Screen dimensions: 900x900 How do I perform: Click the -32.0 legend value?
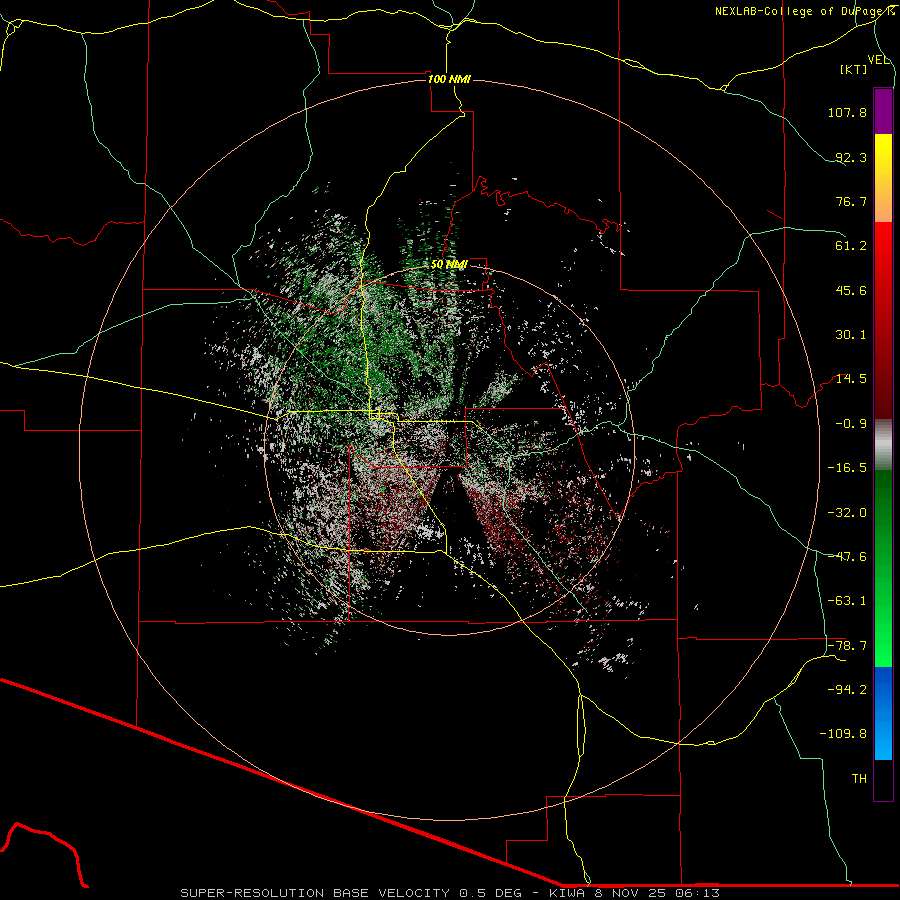click(847, 513)
